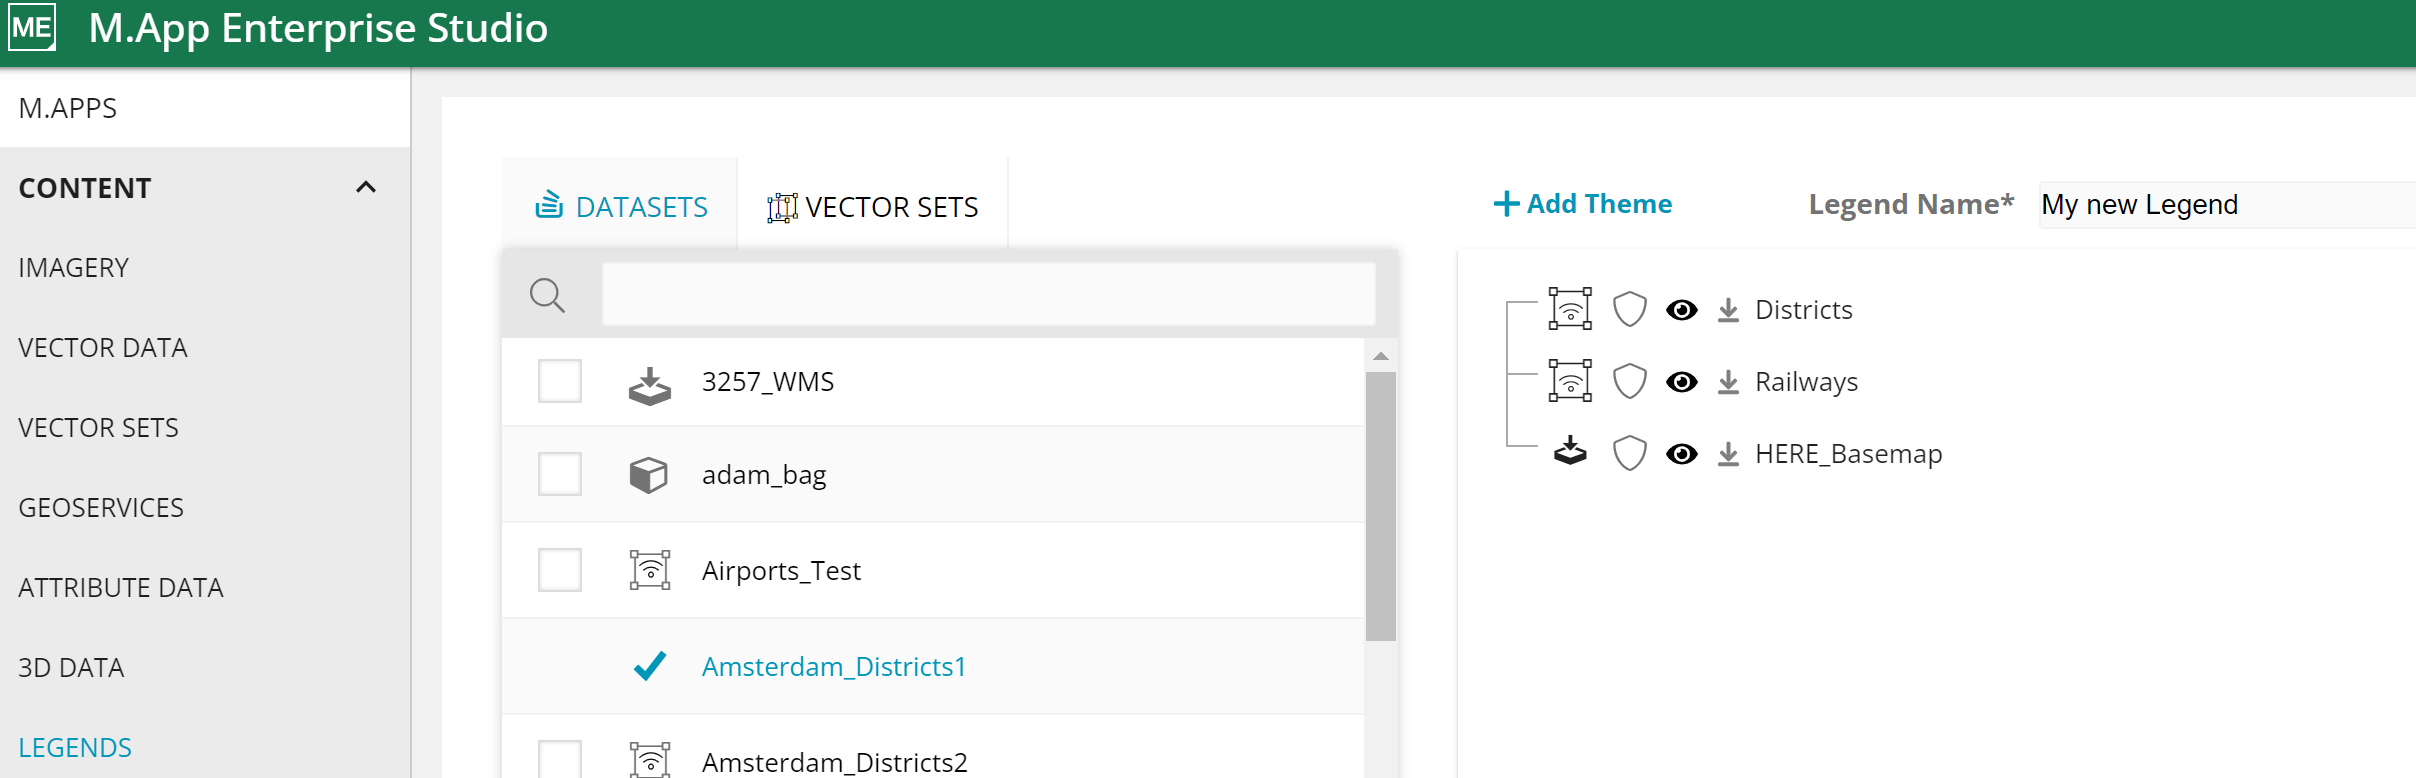The height and width of the screenshot is (778, 2416).
Task: Click the HERE_Basemap layer type icon
Action: 1570,452
